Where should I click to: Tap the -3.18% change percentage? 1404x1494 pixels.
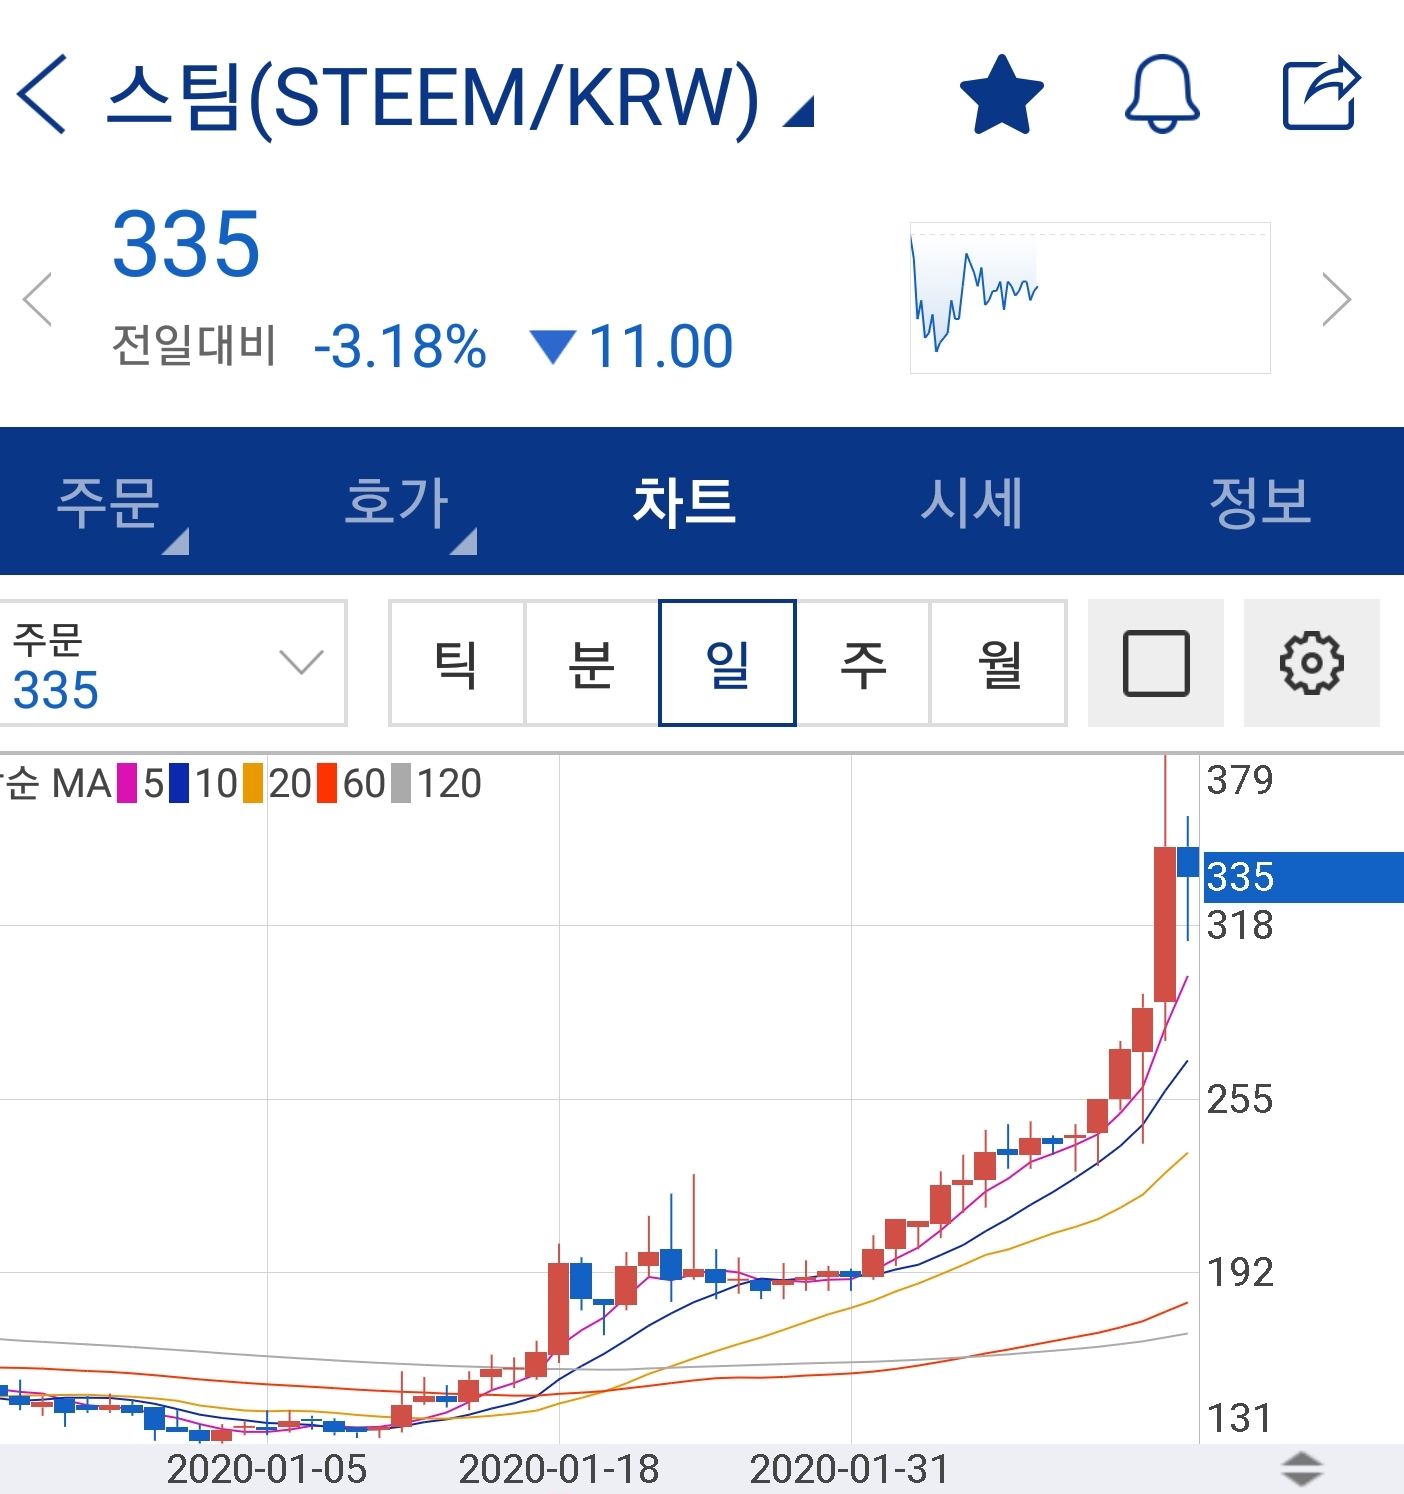click(400, 347)
